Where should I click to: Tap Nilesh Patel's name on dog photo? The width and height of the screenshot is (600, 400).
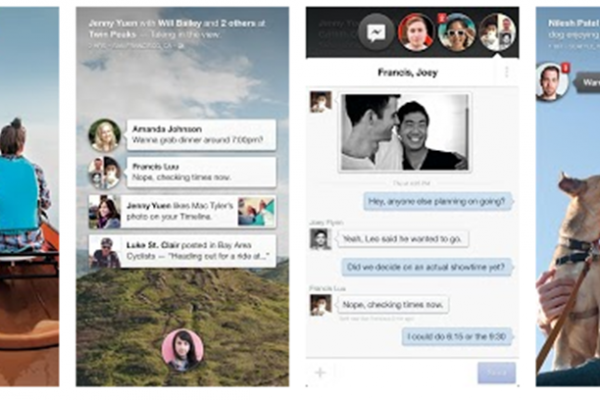coord(573,23)
